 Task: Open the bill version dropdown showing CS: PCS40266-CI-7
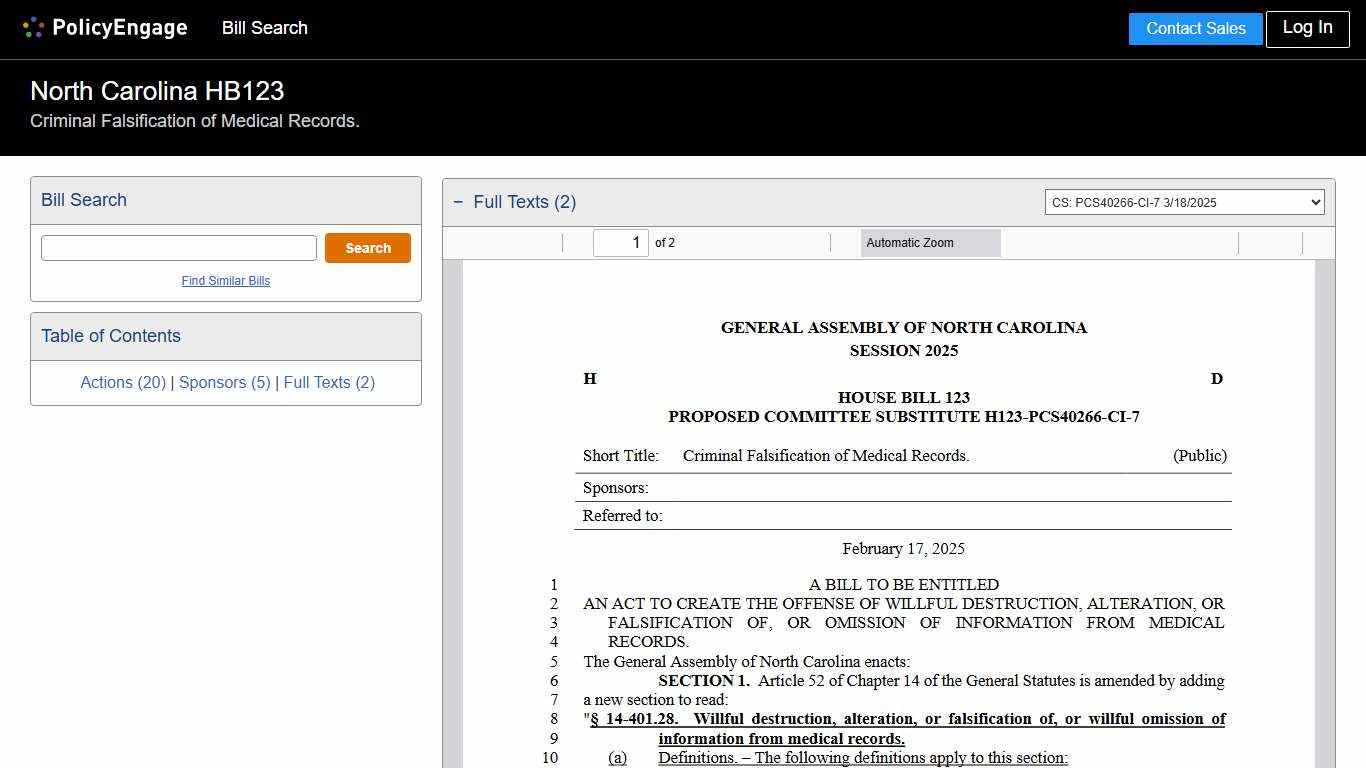coord(1184,201)
